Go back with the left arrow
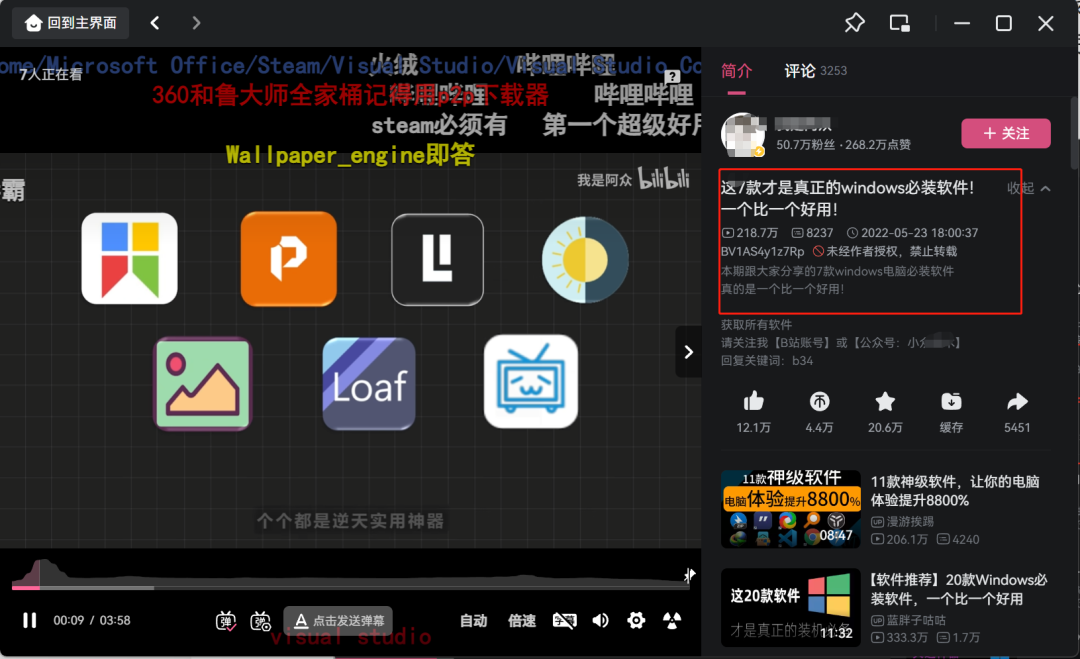Screen dimensions: 1080x659 click(x=155, y=23)
